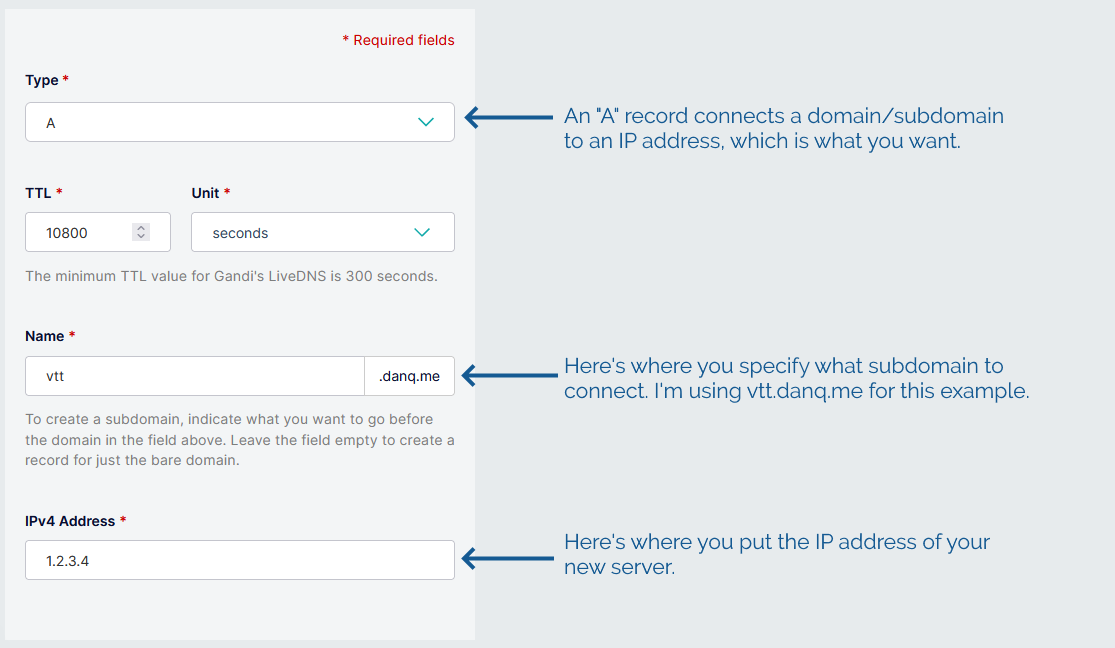The width and height of the screenshot is (1115, 648).
Task: Click the blue arrow pointing at IPv4 field
Action: (x=510, y=559)
